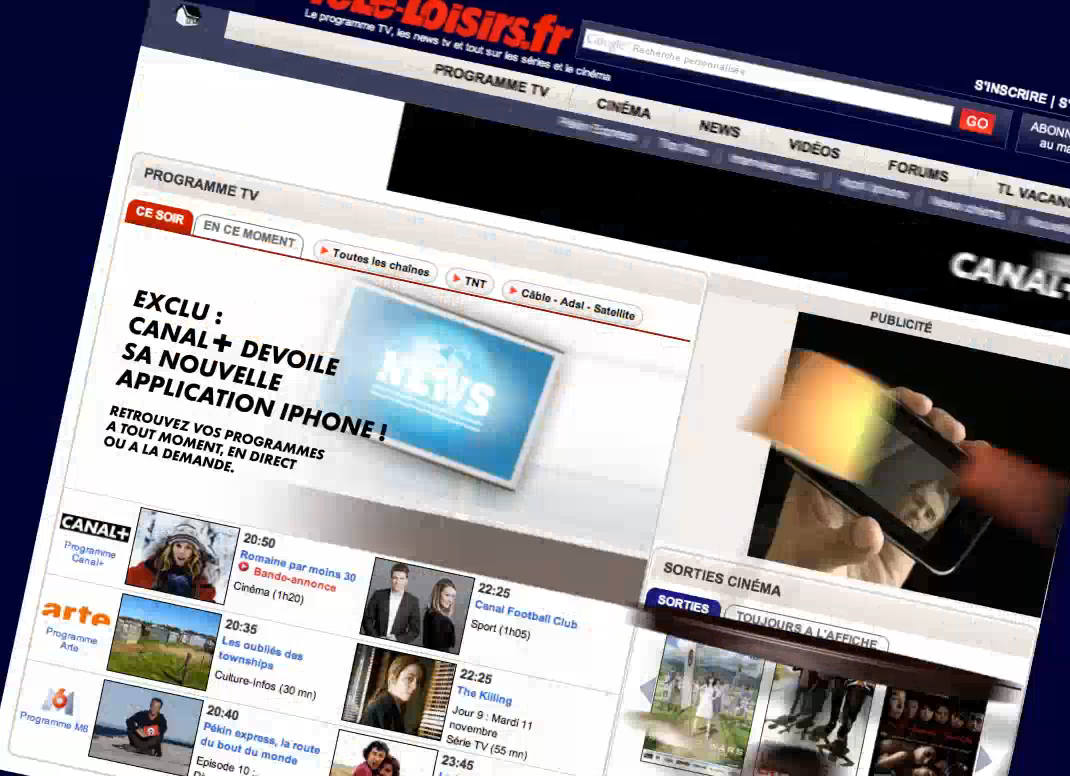
Task: Click the left arrow in the Sorties Cinéma carousel
Action: pos(648,688)
